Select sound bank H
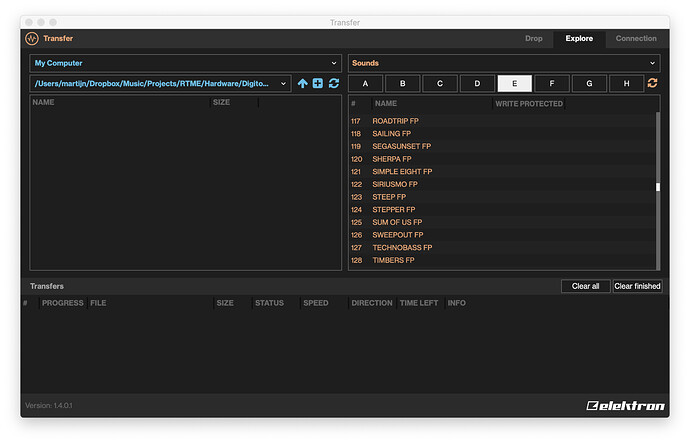 click(627, 83)
